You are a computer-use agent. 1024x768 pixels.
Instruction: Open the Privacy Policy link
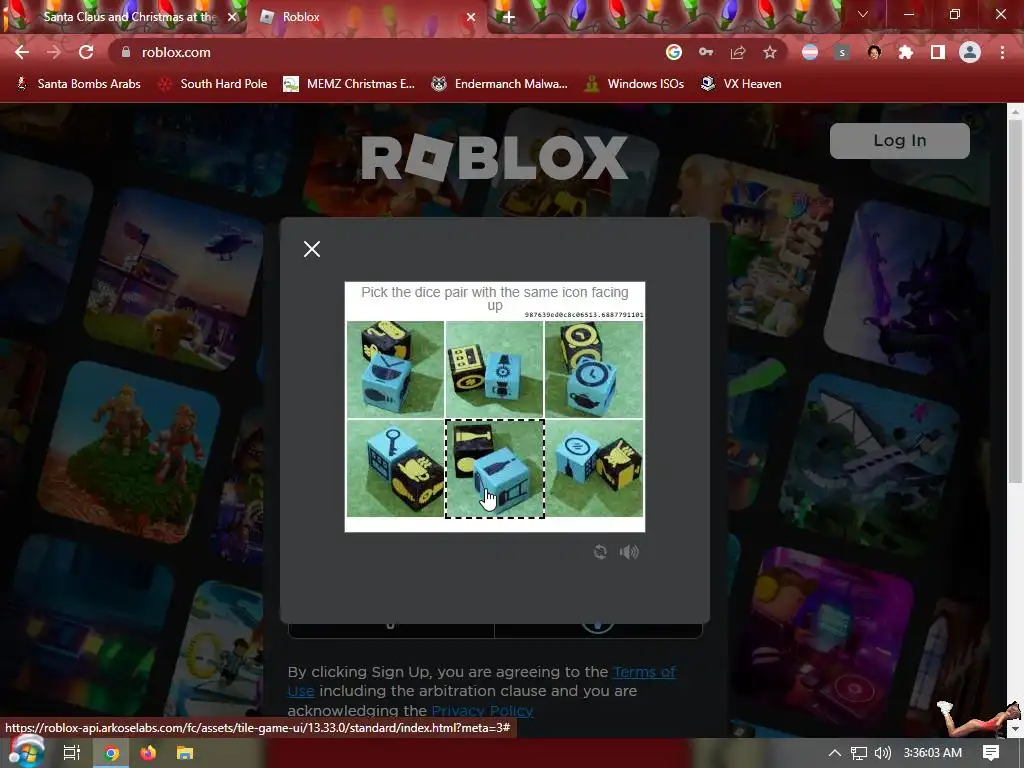482,711
